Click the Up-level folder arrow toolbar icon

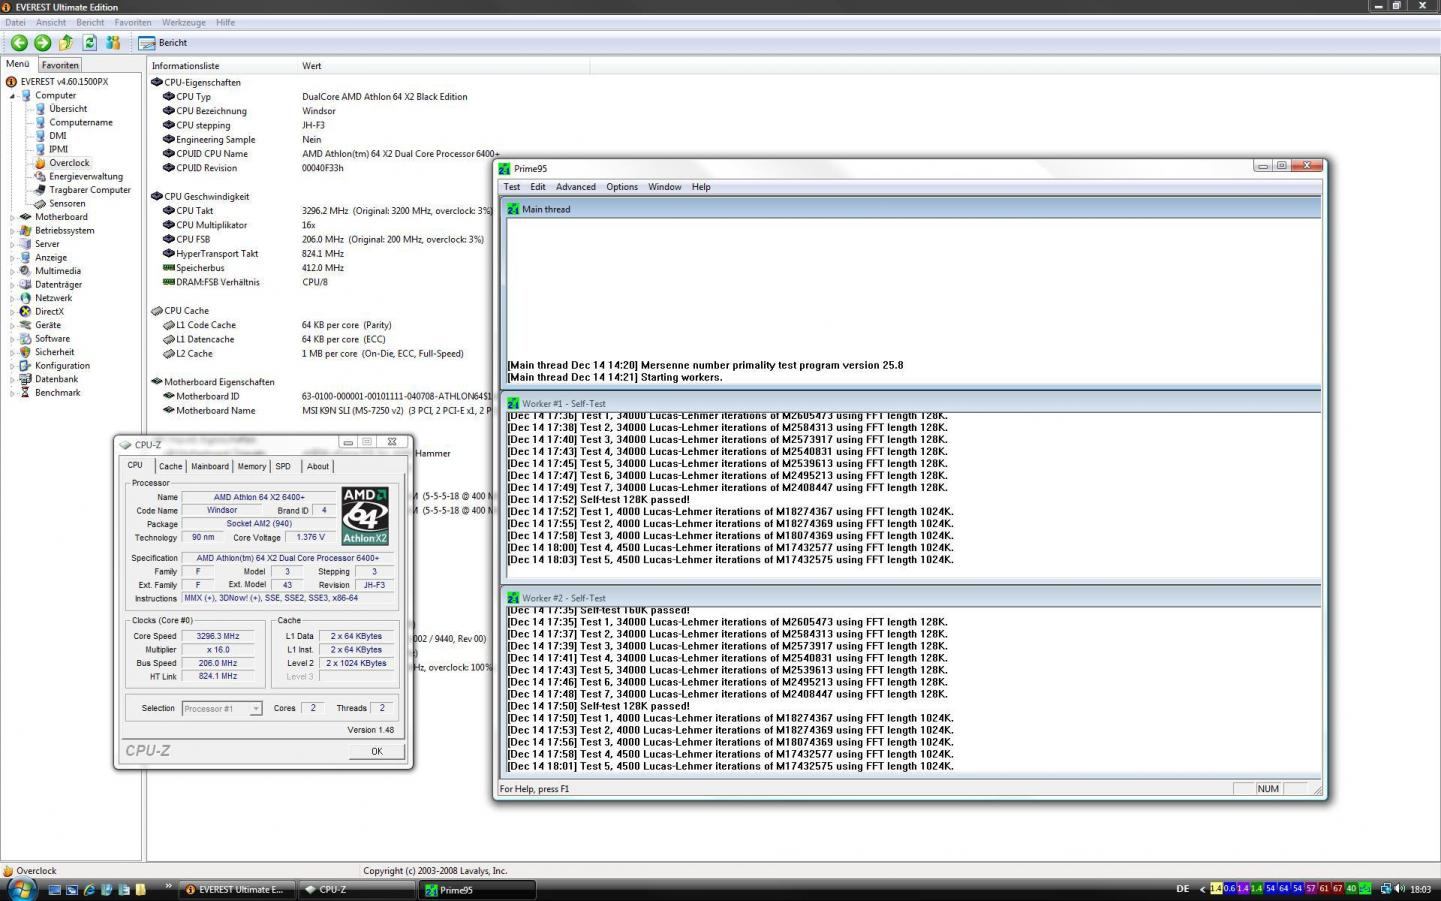66,43
